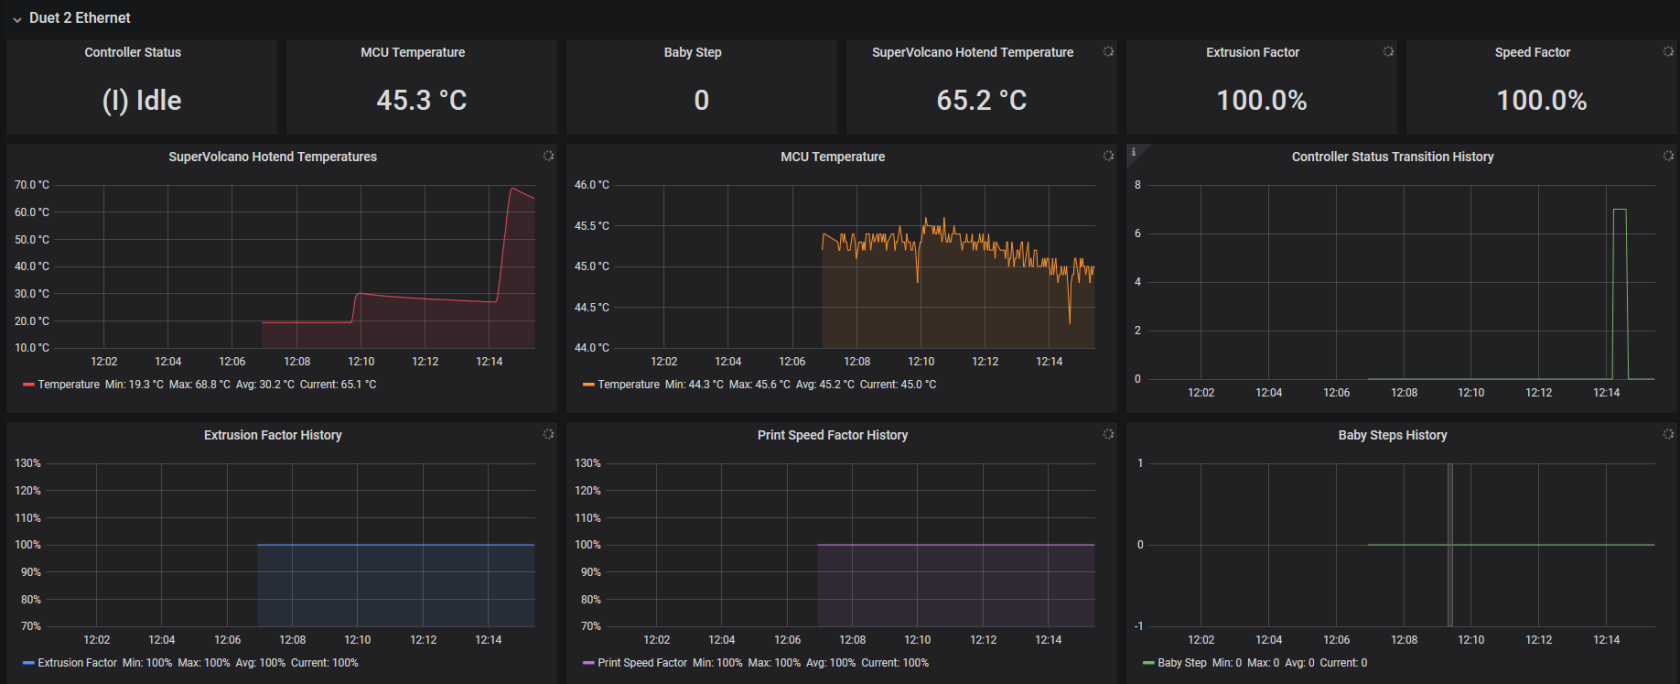Click spinner icon on Baby Steps History panel
This screenshot has height=684, width=1680.
click(x=1668, y=434)
